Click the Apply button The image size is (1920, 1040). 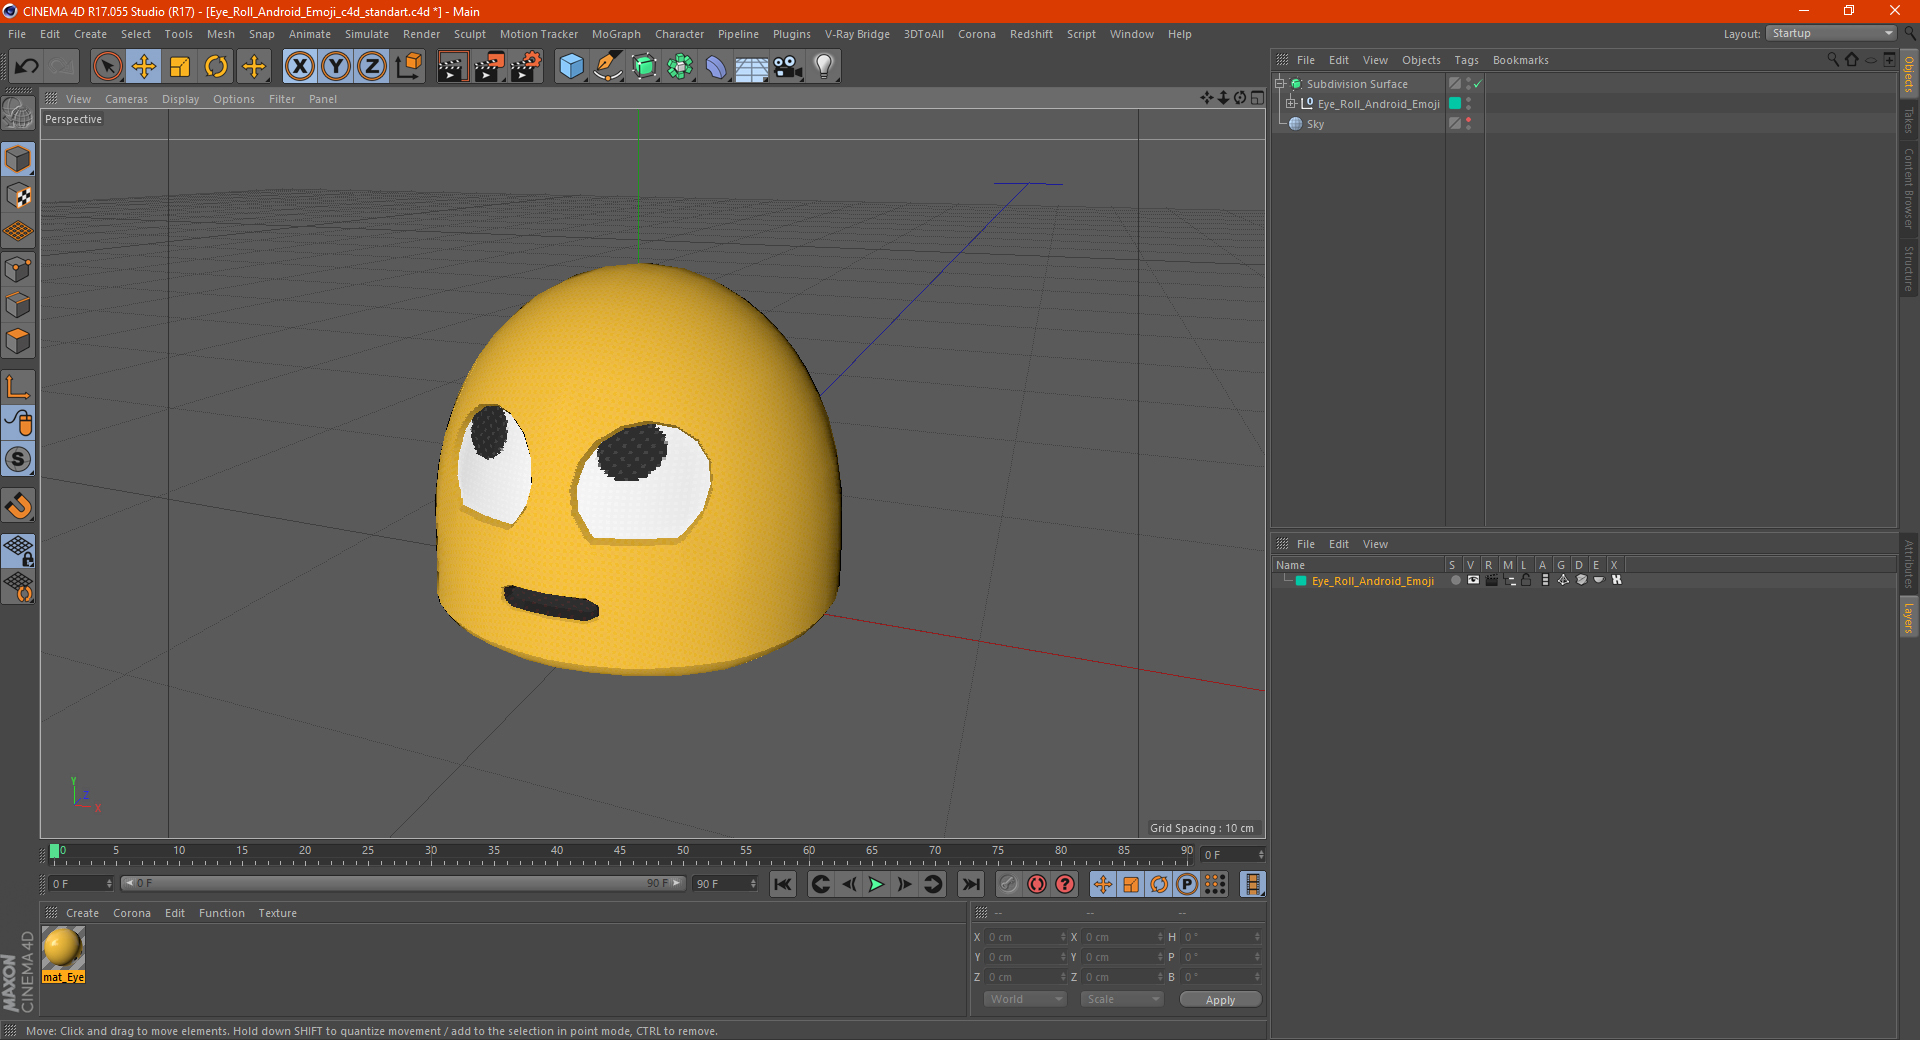1220,1000
